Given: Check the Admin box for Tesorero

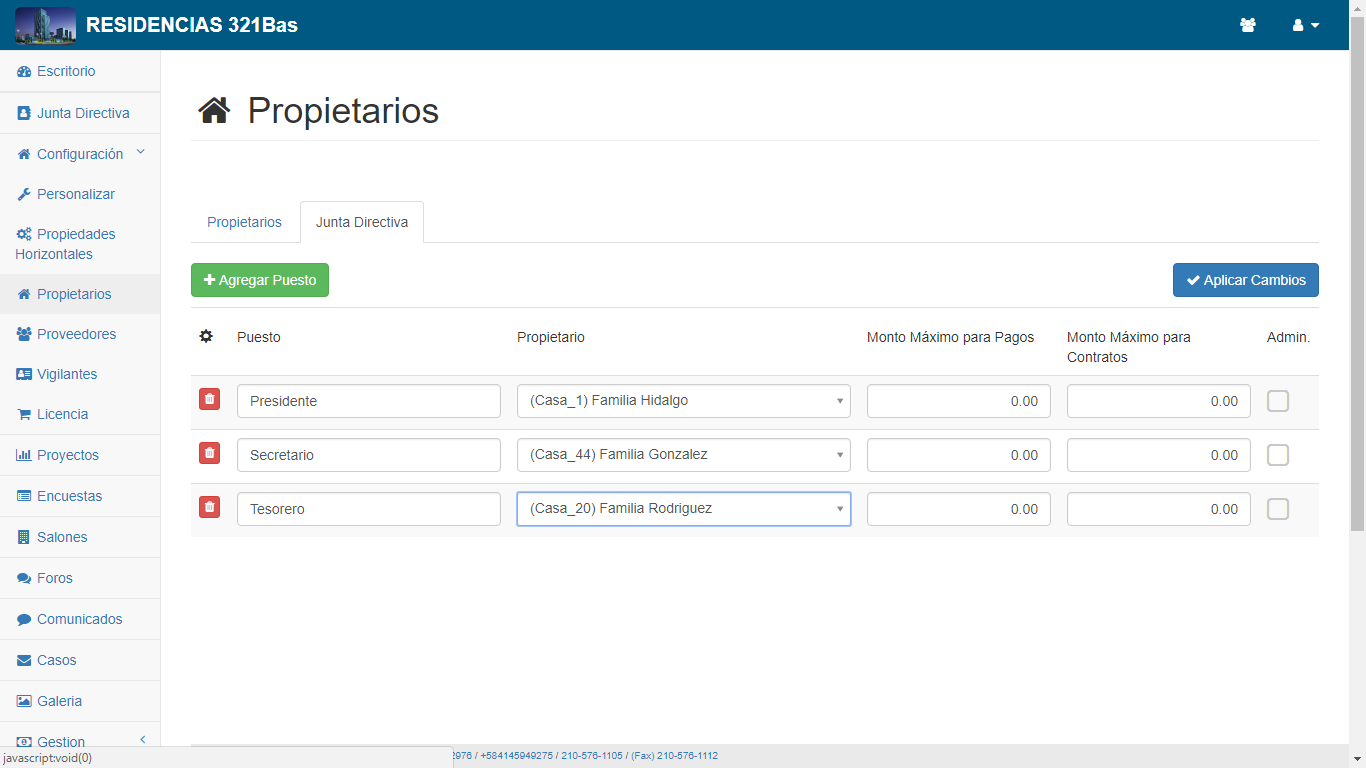Looking at the screenshot, I should tap(1277, 509).
